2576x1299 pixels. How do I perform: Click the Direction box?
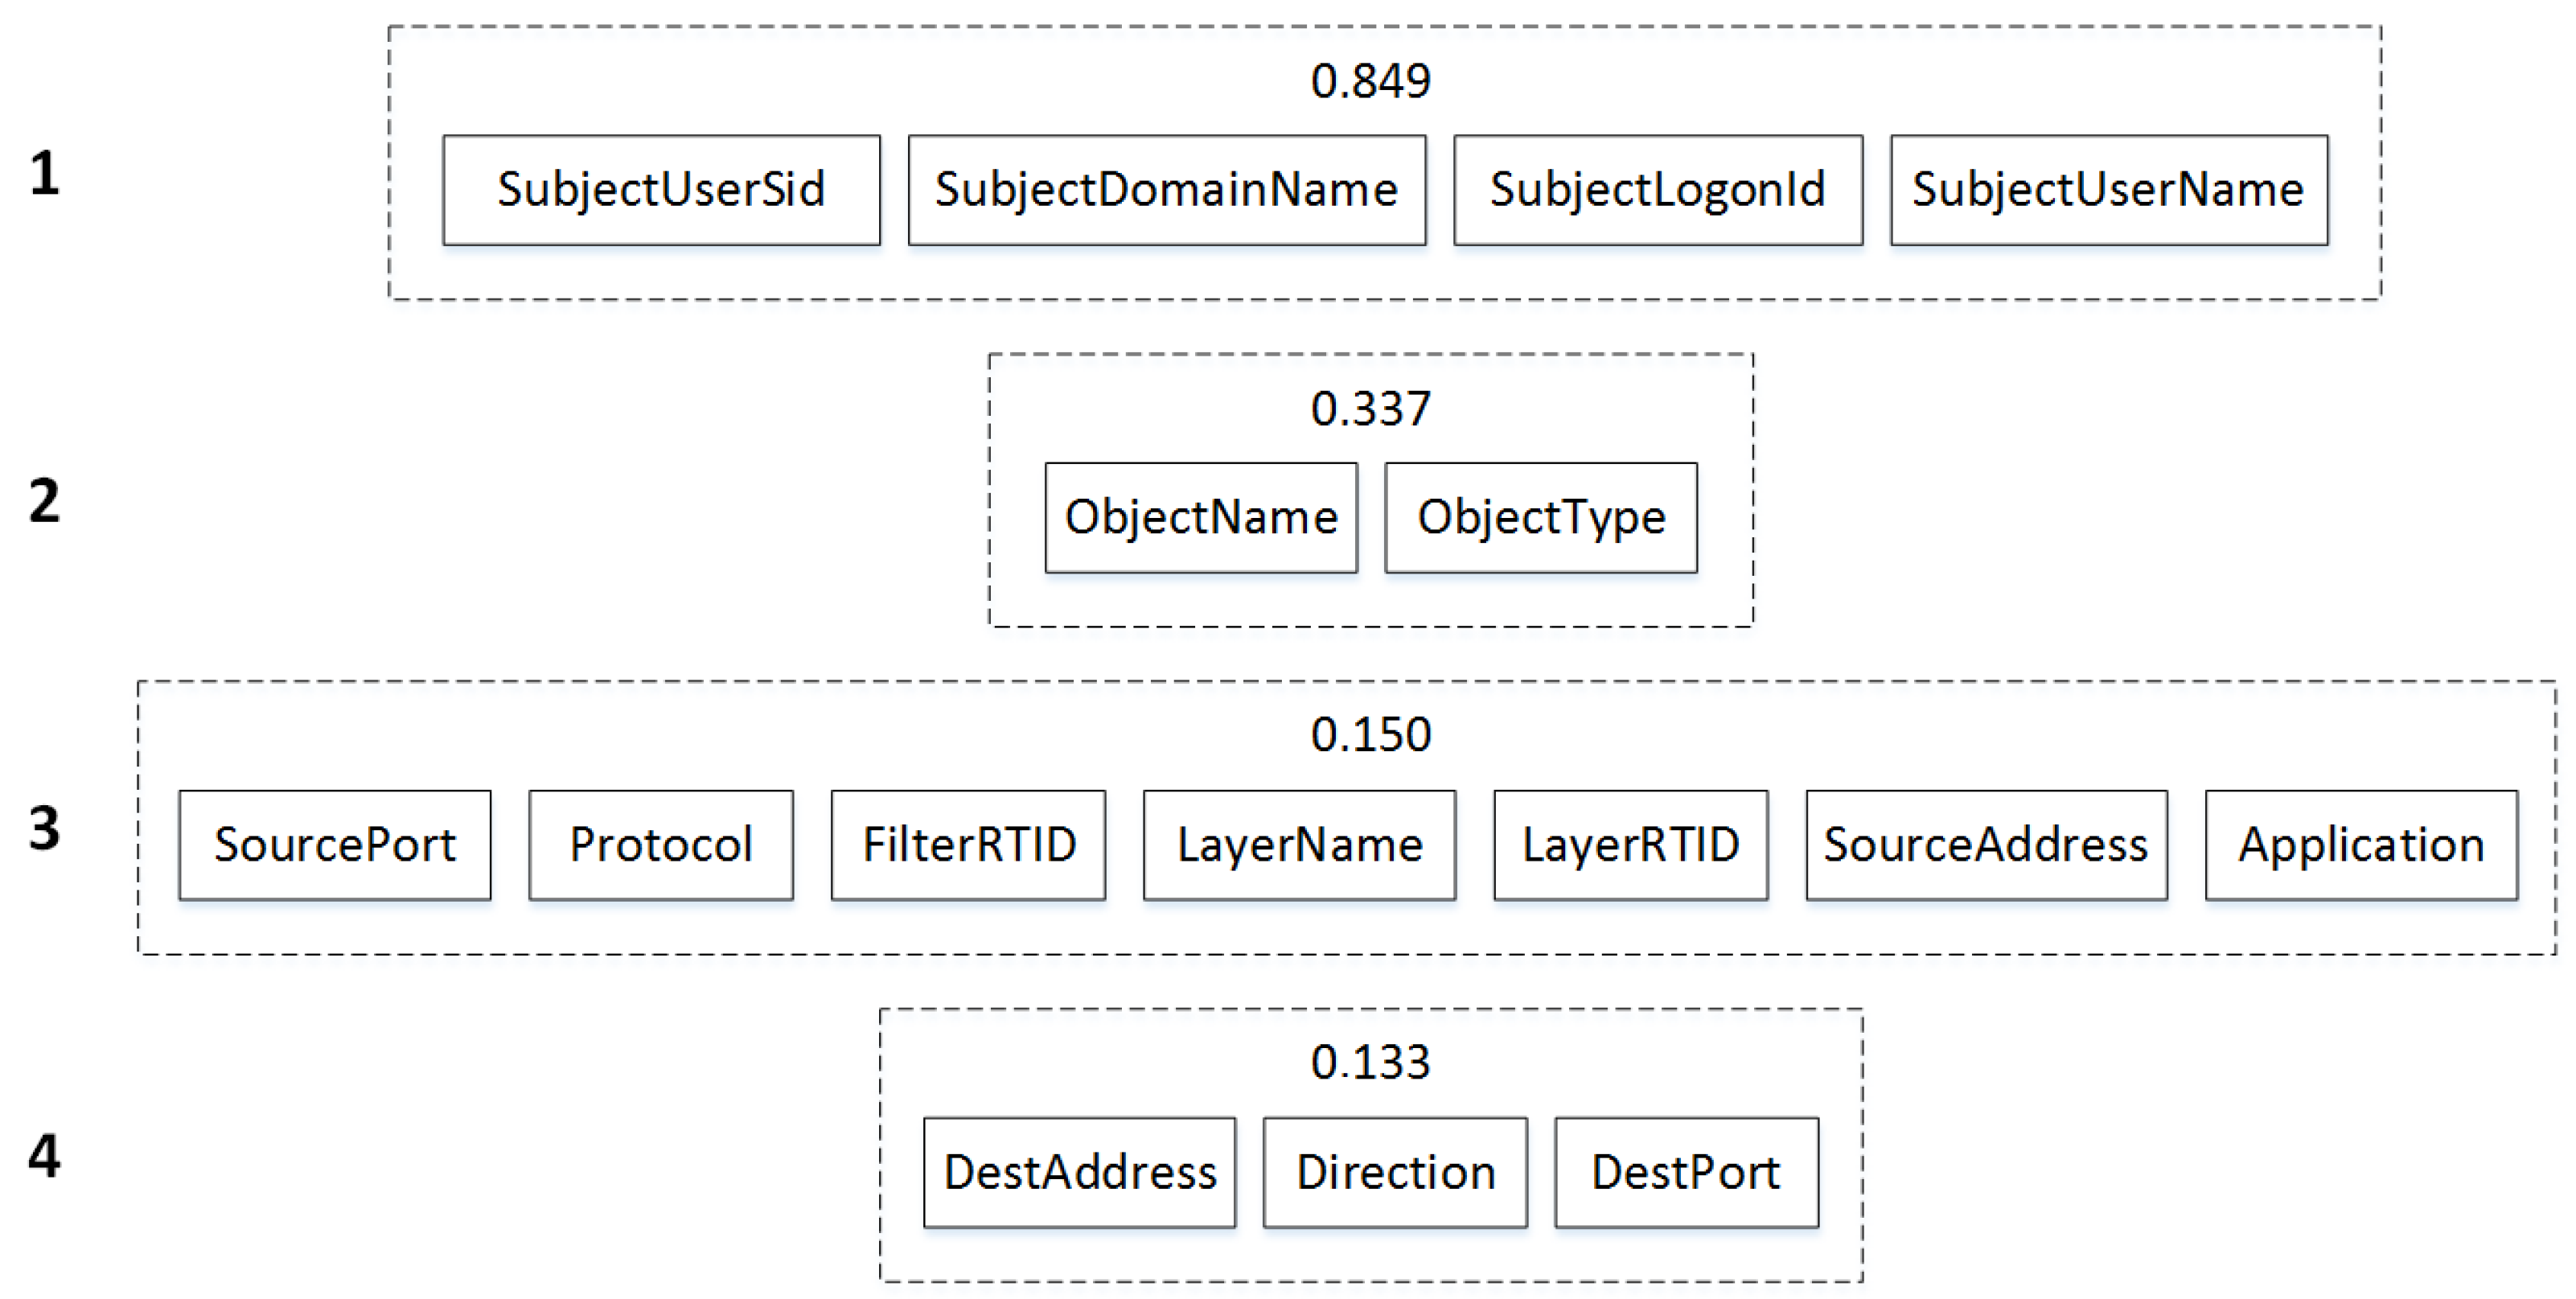click(1395, 1172)
